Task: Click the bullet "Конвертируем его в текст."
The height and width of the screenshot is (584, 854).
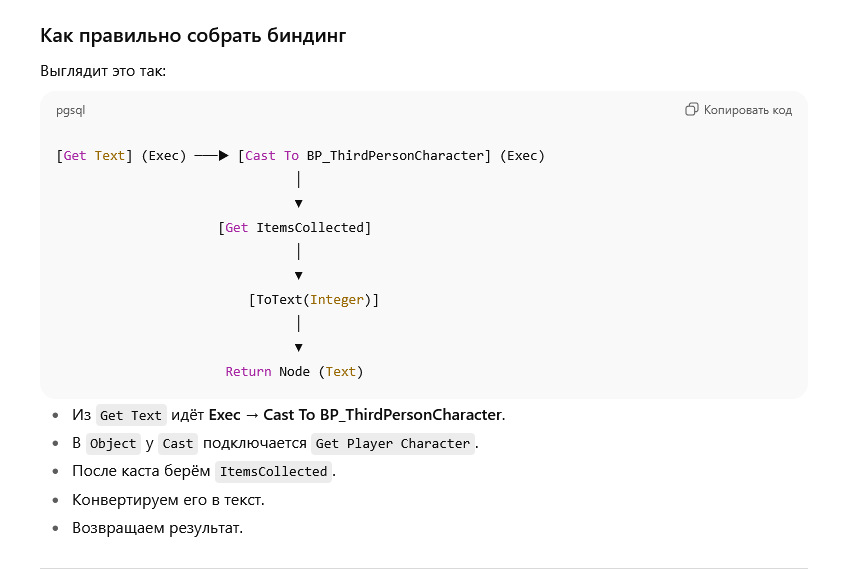Action: click(168, 499)
